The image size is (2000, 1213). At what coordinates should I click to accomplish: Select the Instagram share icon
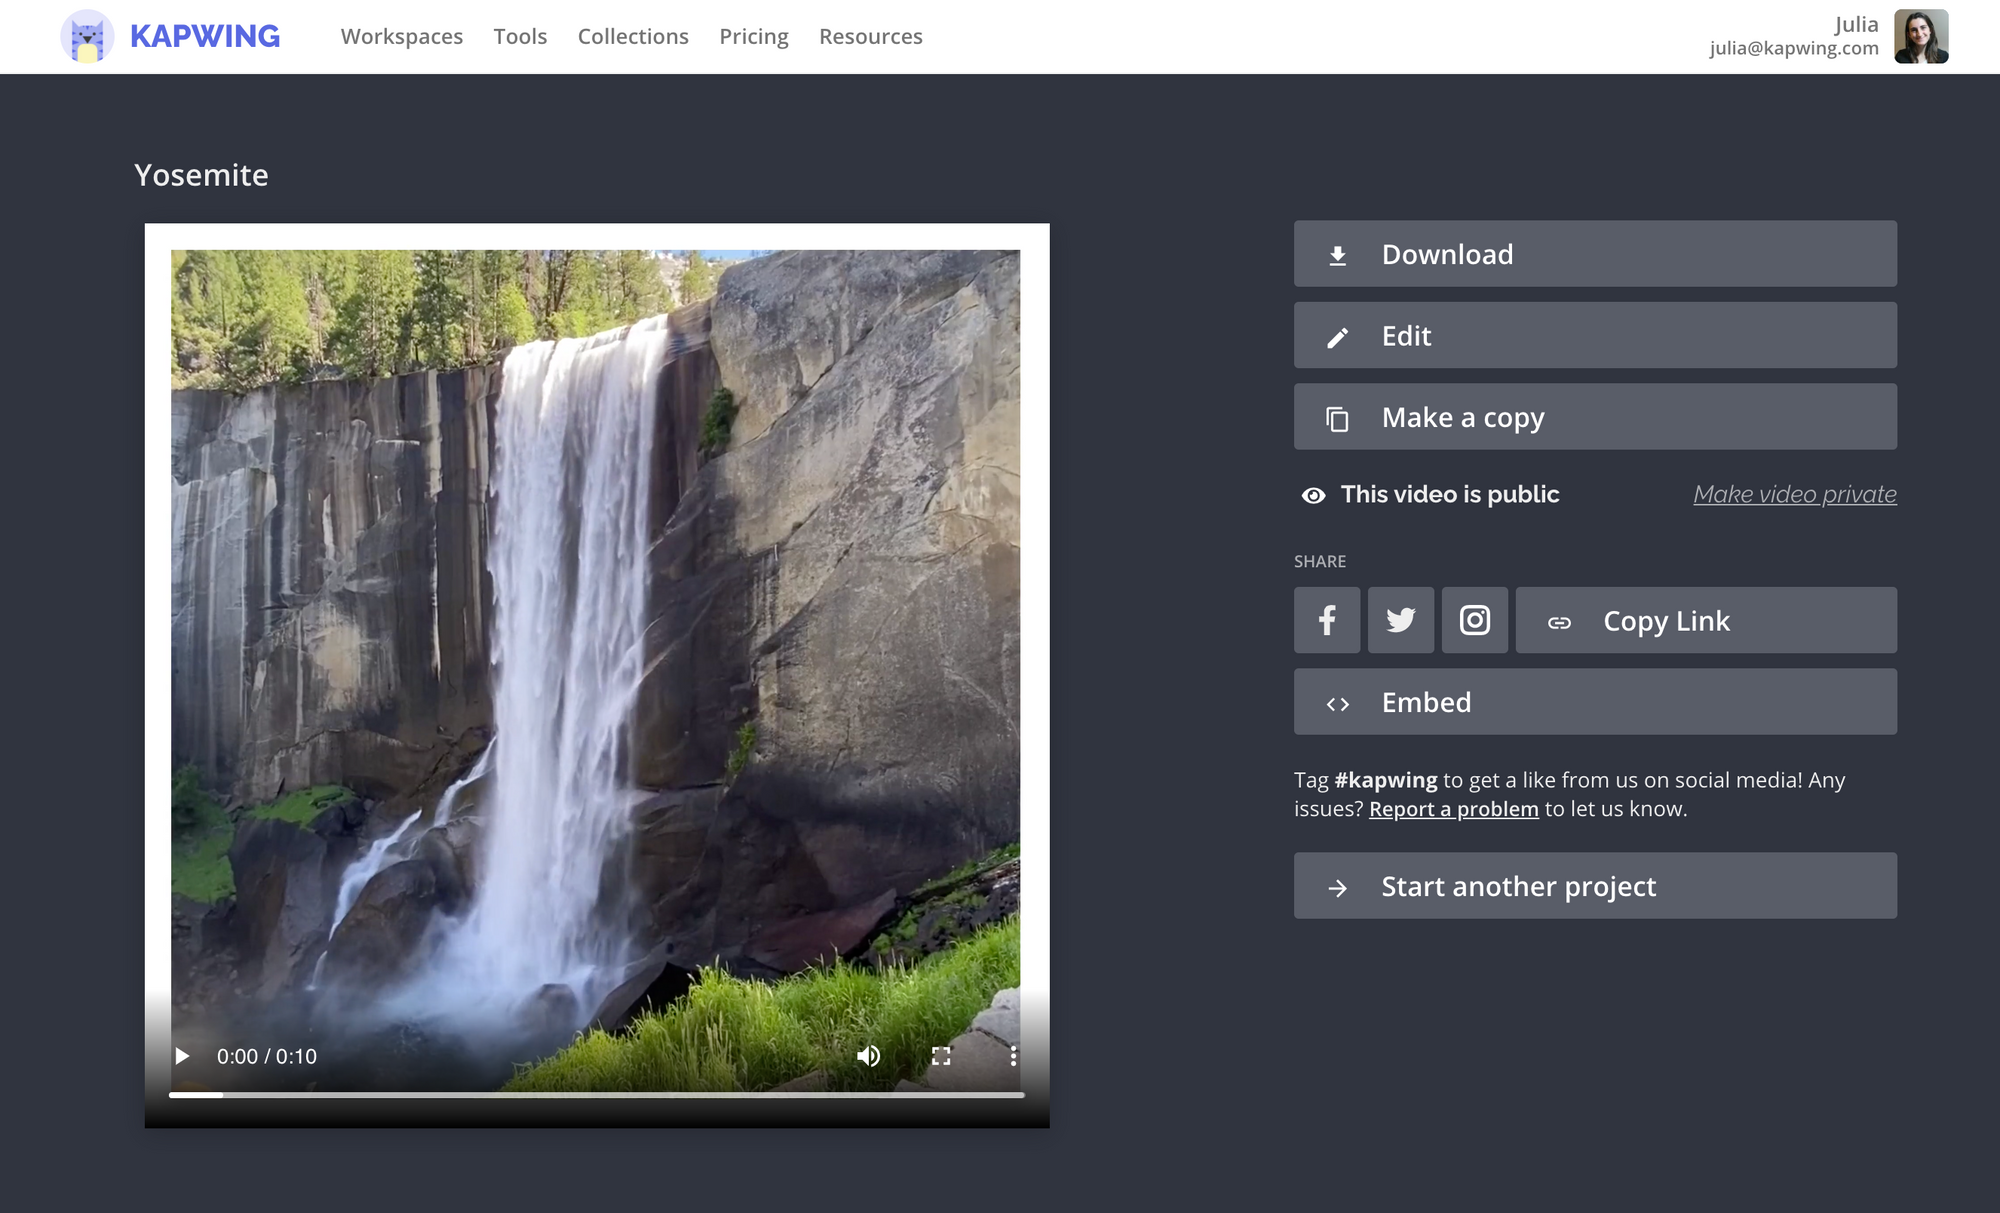[1475, 620]
